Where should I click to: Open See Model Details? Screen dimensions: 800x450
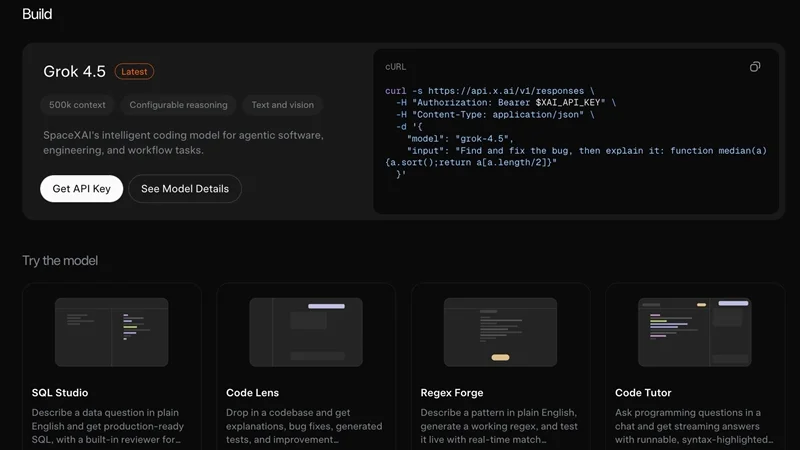[x=185, y=189]
